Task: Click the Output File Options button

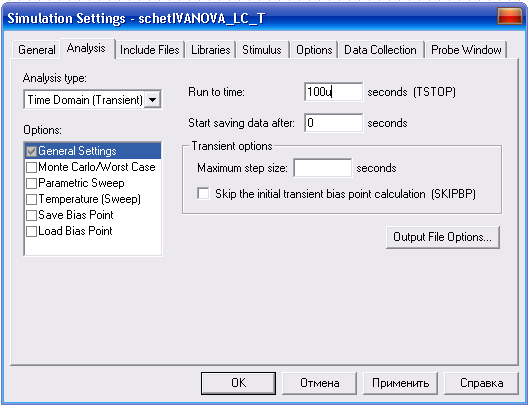Action: (442, 237)
